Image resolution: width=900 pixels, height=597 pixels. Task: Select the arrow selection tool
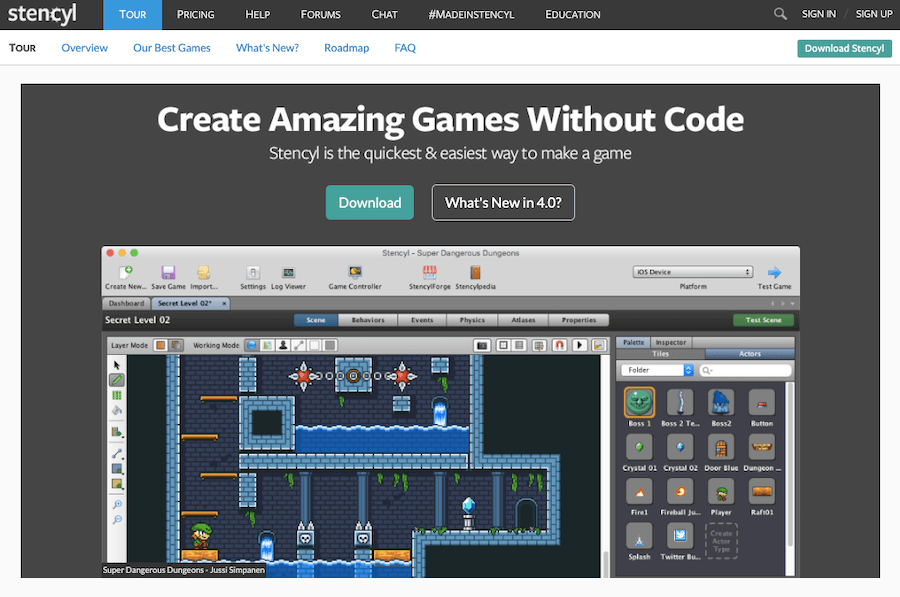click(x=117, y=365)
